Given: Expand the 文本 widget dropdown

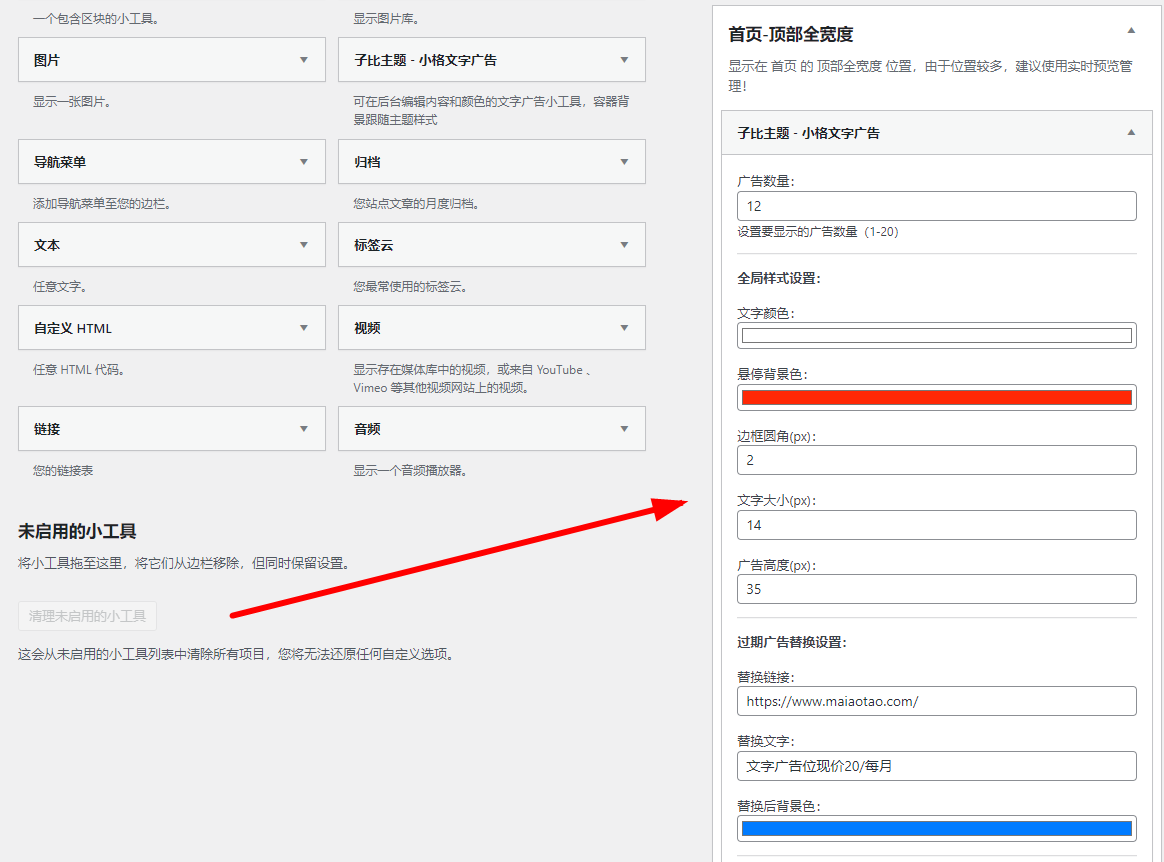Looking at the screenshot, I should tap(304, 244).
